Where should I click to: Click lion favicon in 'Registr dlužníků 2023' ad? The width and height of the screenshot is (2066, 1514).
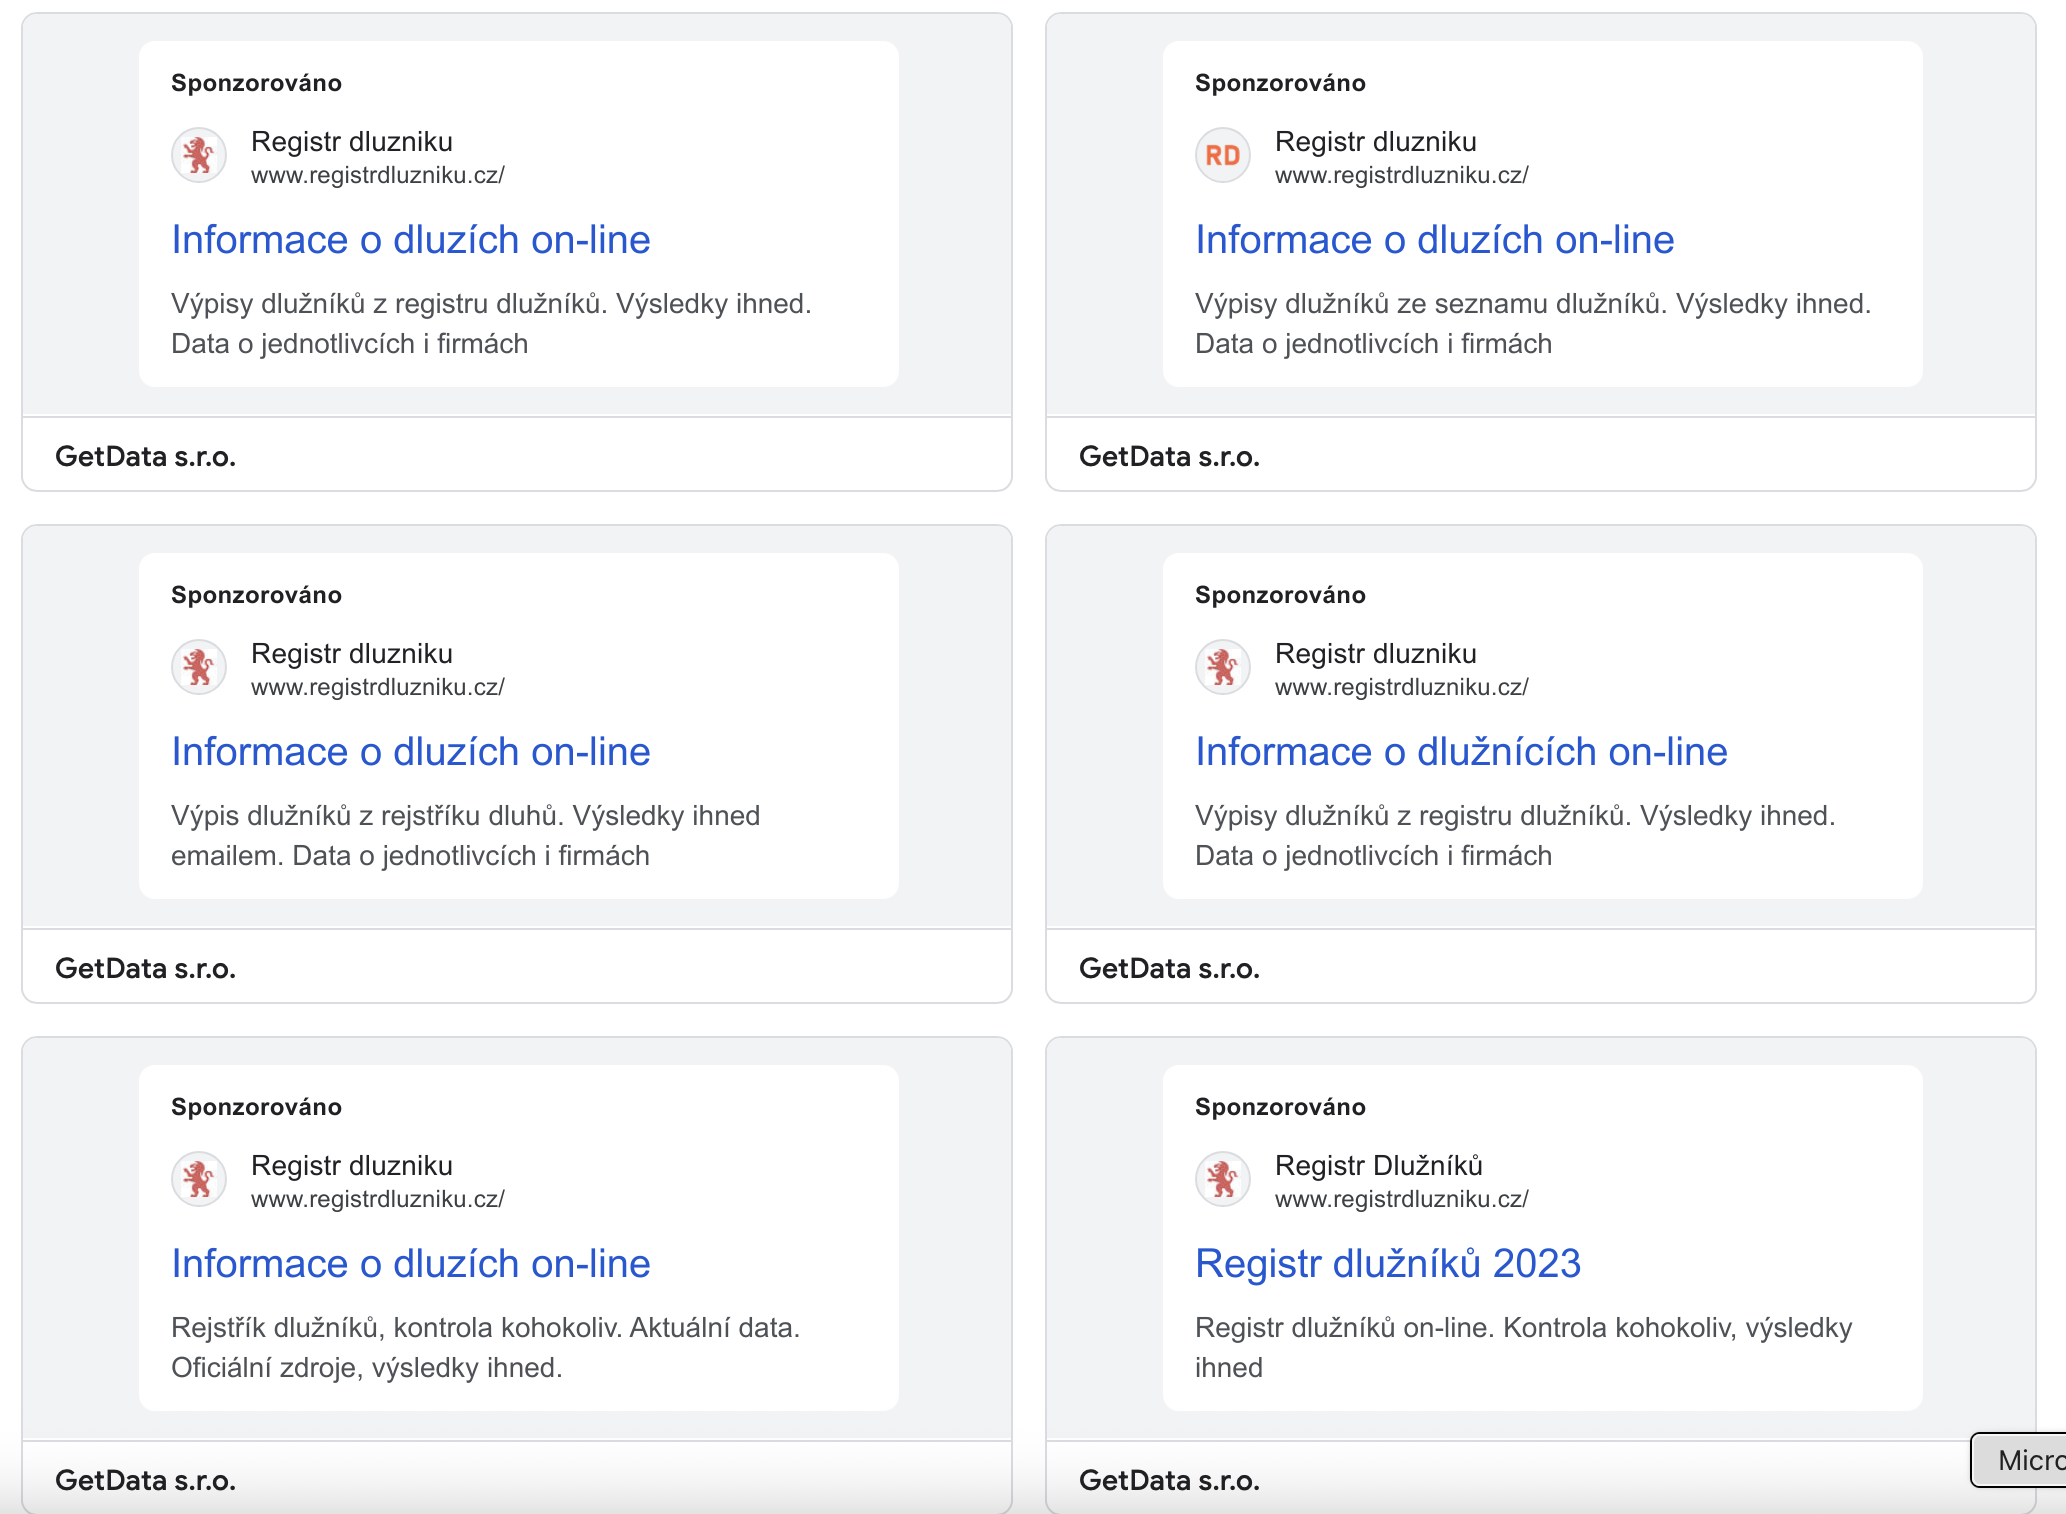coord(1222,1179)
